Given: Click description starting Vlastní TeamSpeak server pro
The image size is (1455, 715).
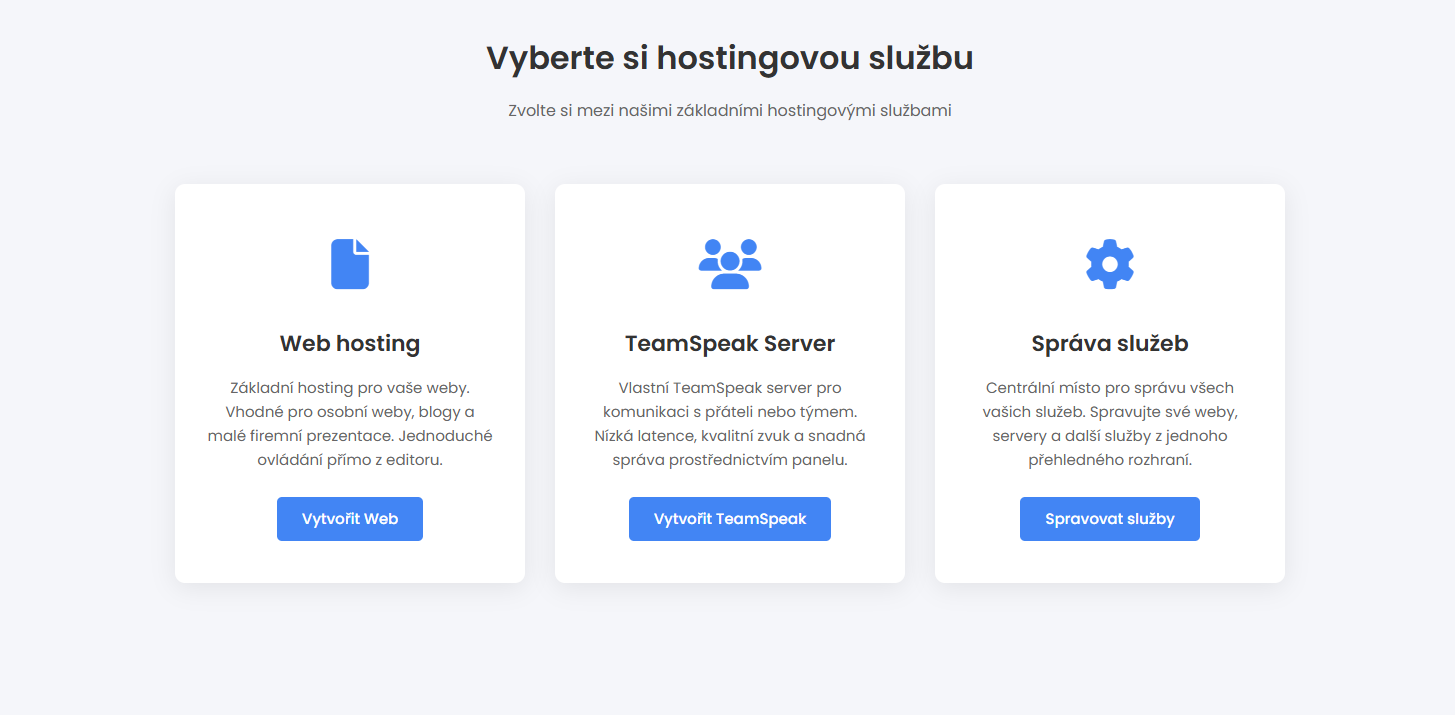Looking at the screenshot, I should [x=730, y=424].
